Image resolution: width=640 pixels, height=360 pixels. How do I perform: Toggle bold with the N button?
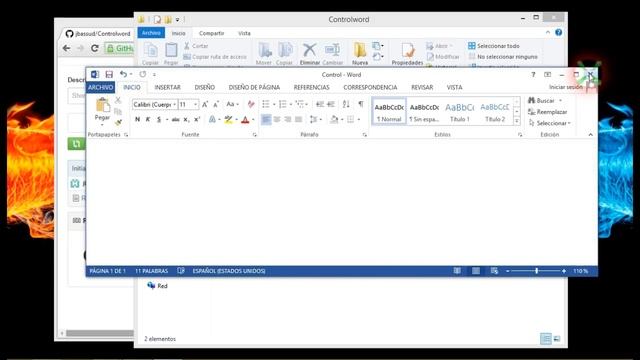pyautogui.click(x=138, y=119)
